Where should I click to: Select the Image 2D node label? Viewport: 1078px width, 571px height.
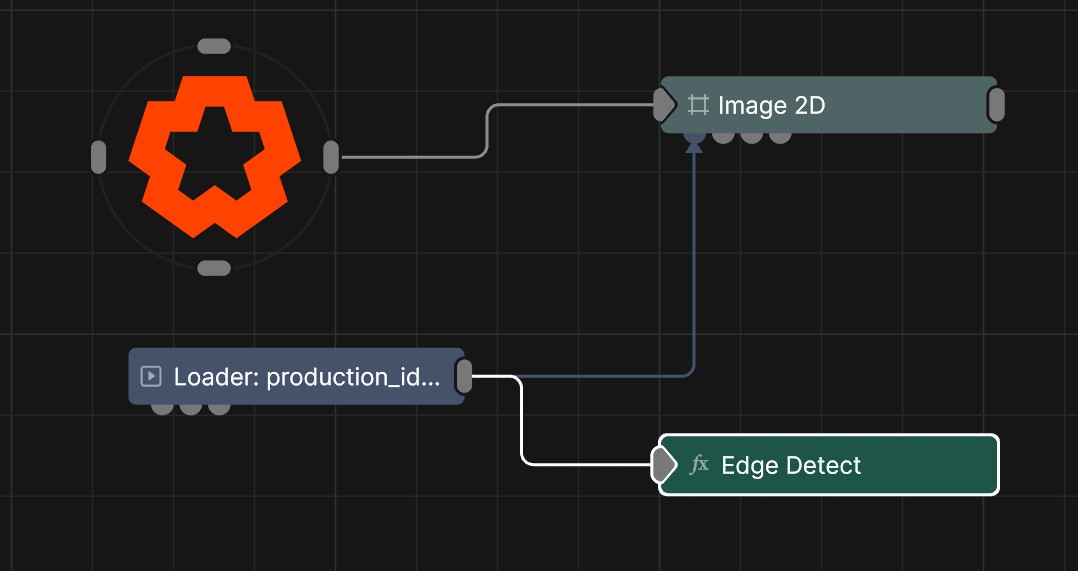click(x=771, y=105)
